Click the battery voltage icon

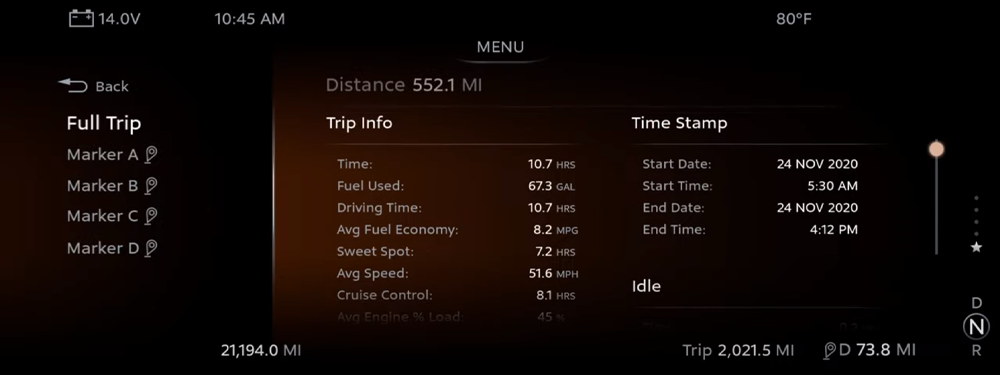point(81,18)
